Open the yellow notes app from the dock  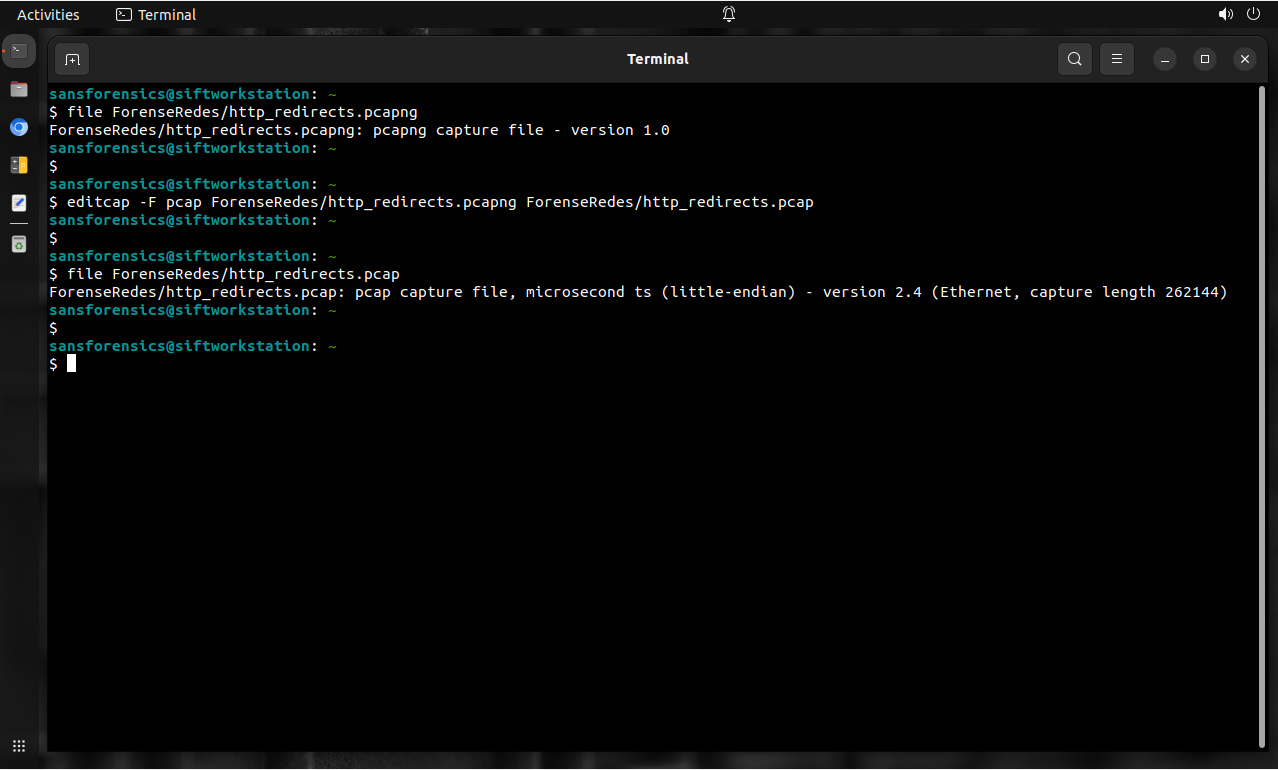coord(18,165)
